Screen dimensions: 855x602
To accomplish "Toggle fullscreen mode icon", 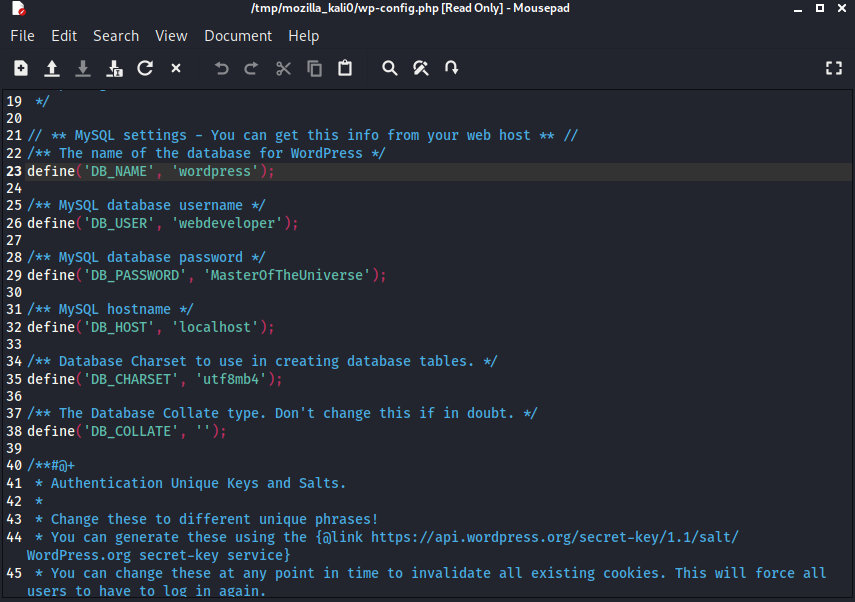I will (x=833, y=68).
